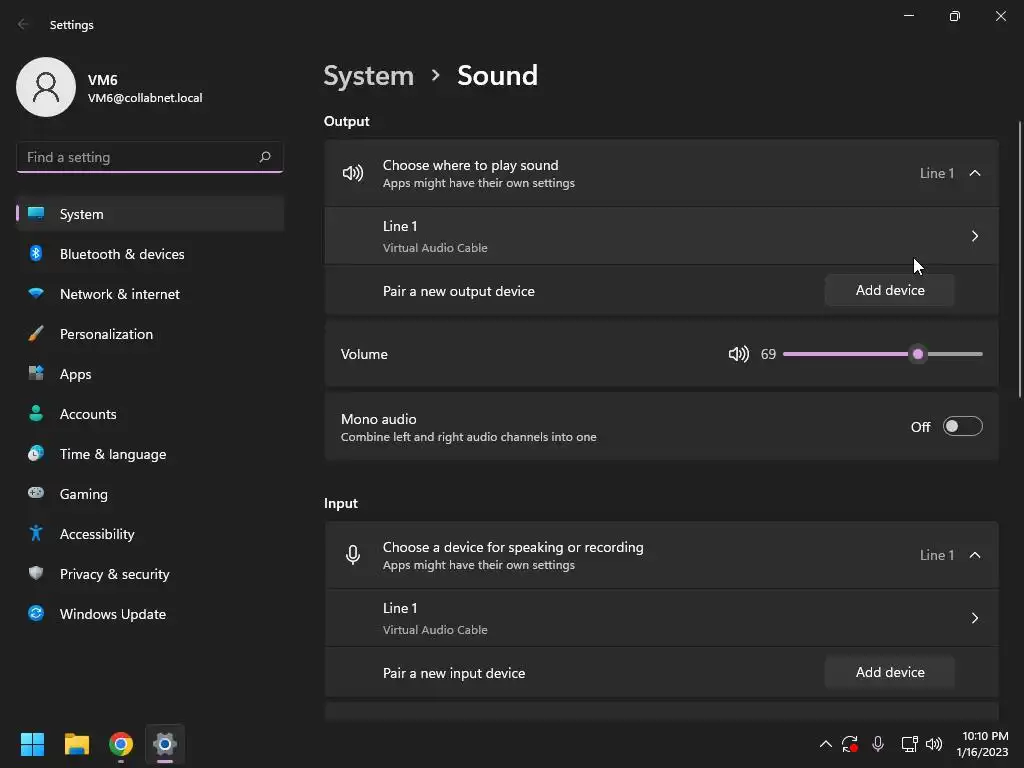Open Bluetooth & devices settings

(x=122, y=254)
